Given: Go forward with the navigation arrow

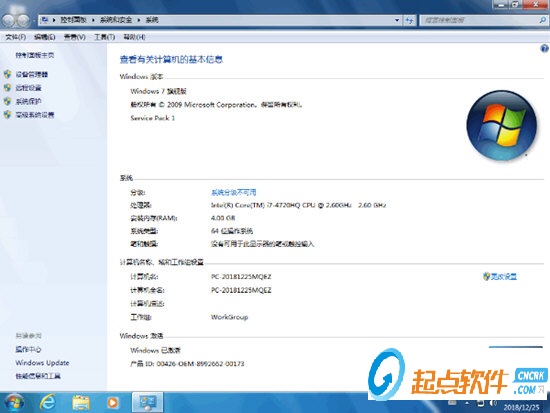Looking at the screenshot, I should (x=23, y=20).
